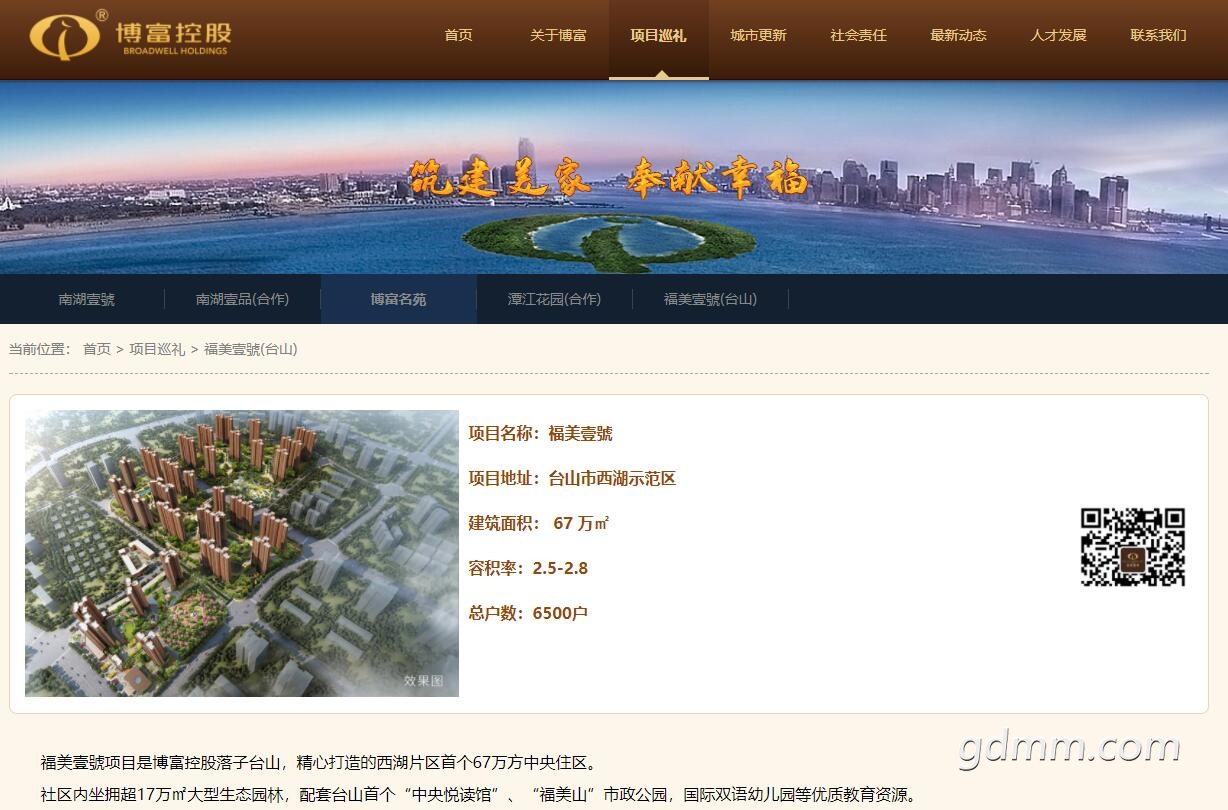Click the 当前位置 label
The height and width of the screenshot is (810, 1228).
coord(40,349)
